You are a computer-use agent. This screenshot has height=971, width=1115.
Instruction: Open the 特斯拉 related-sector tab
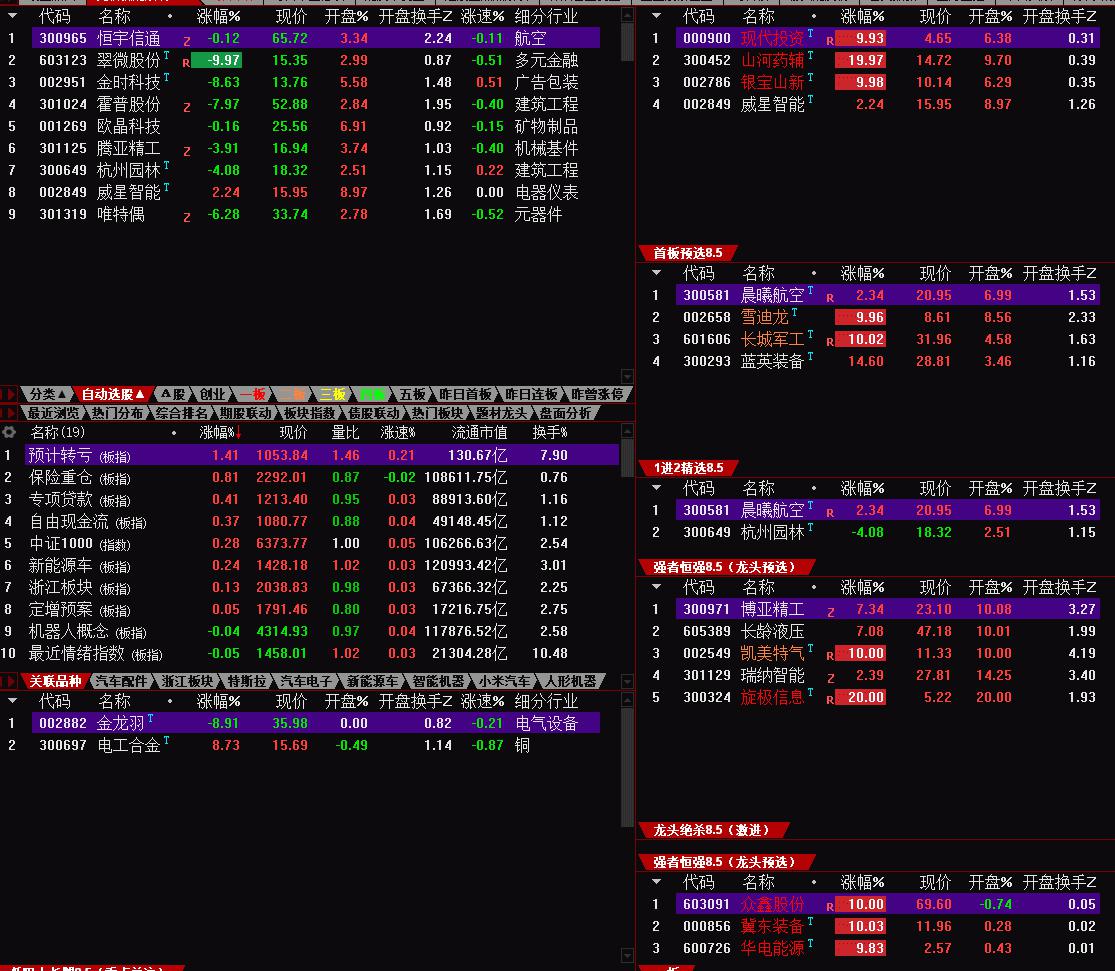pyautogui.click(x=246, y=681)
